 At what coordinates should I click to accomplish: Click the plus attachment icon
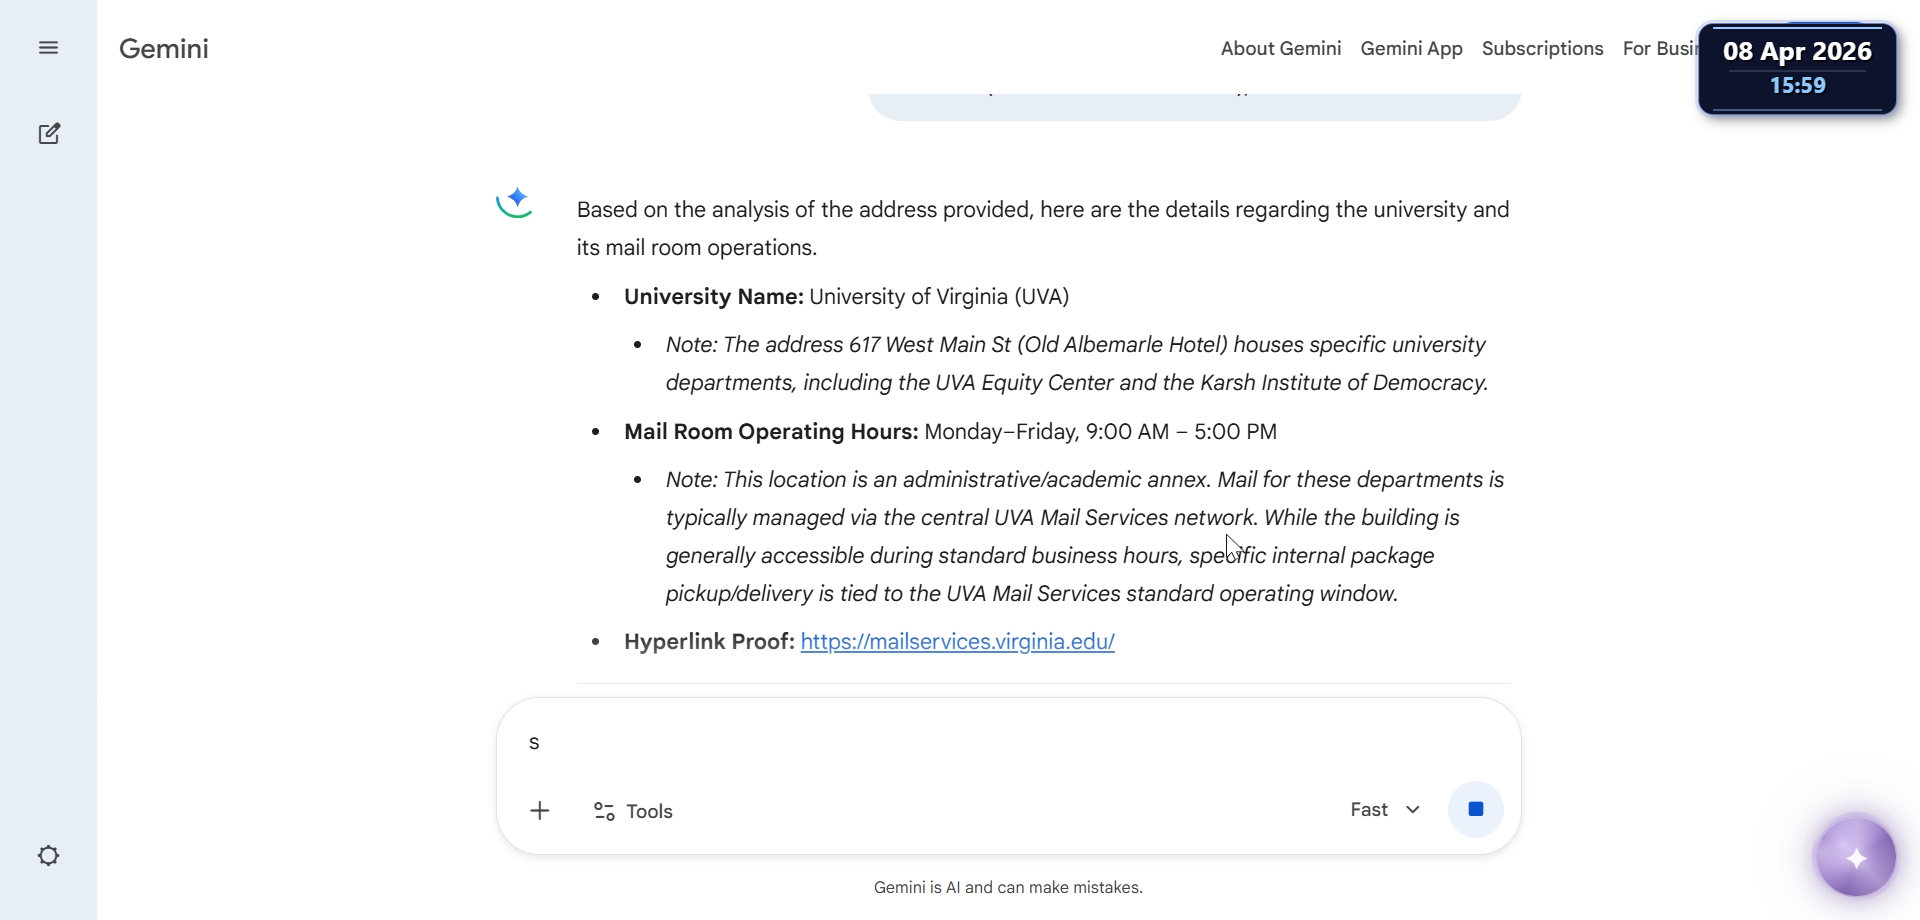(540, 811)
